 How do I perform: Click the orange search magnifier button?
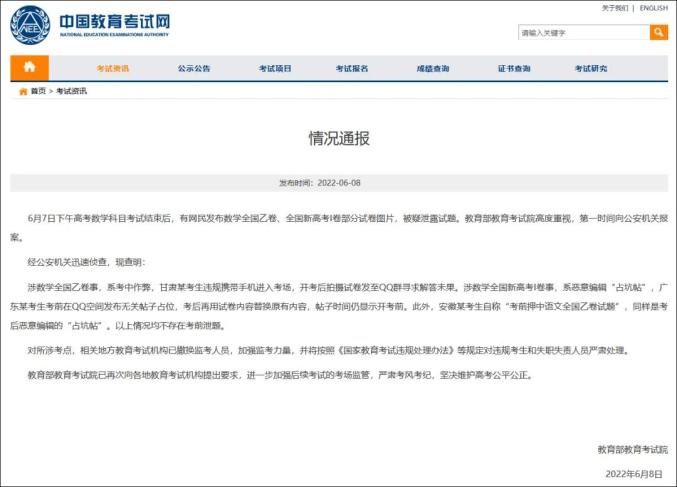tap(658, 32)
